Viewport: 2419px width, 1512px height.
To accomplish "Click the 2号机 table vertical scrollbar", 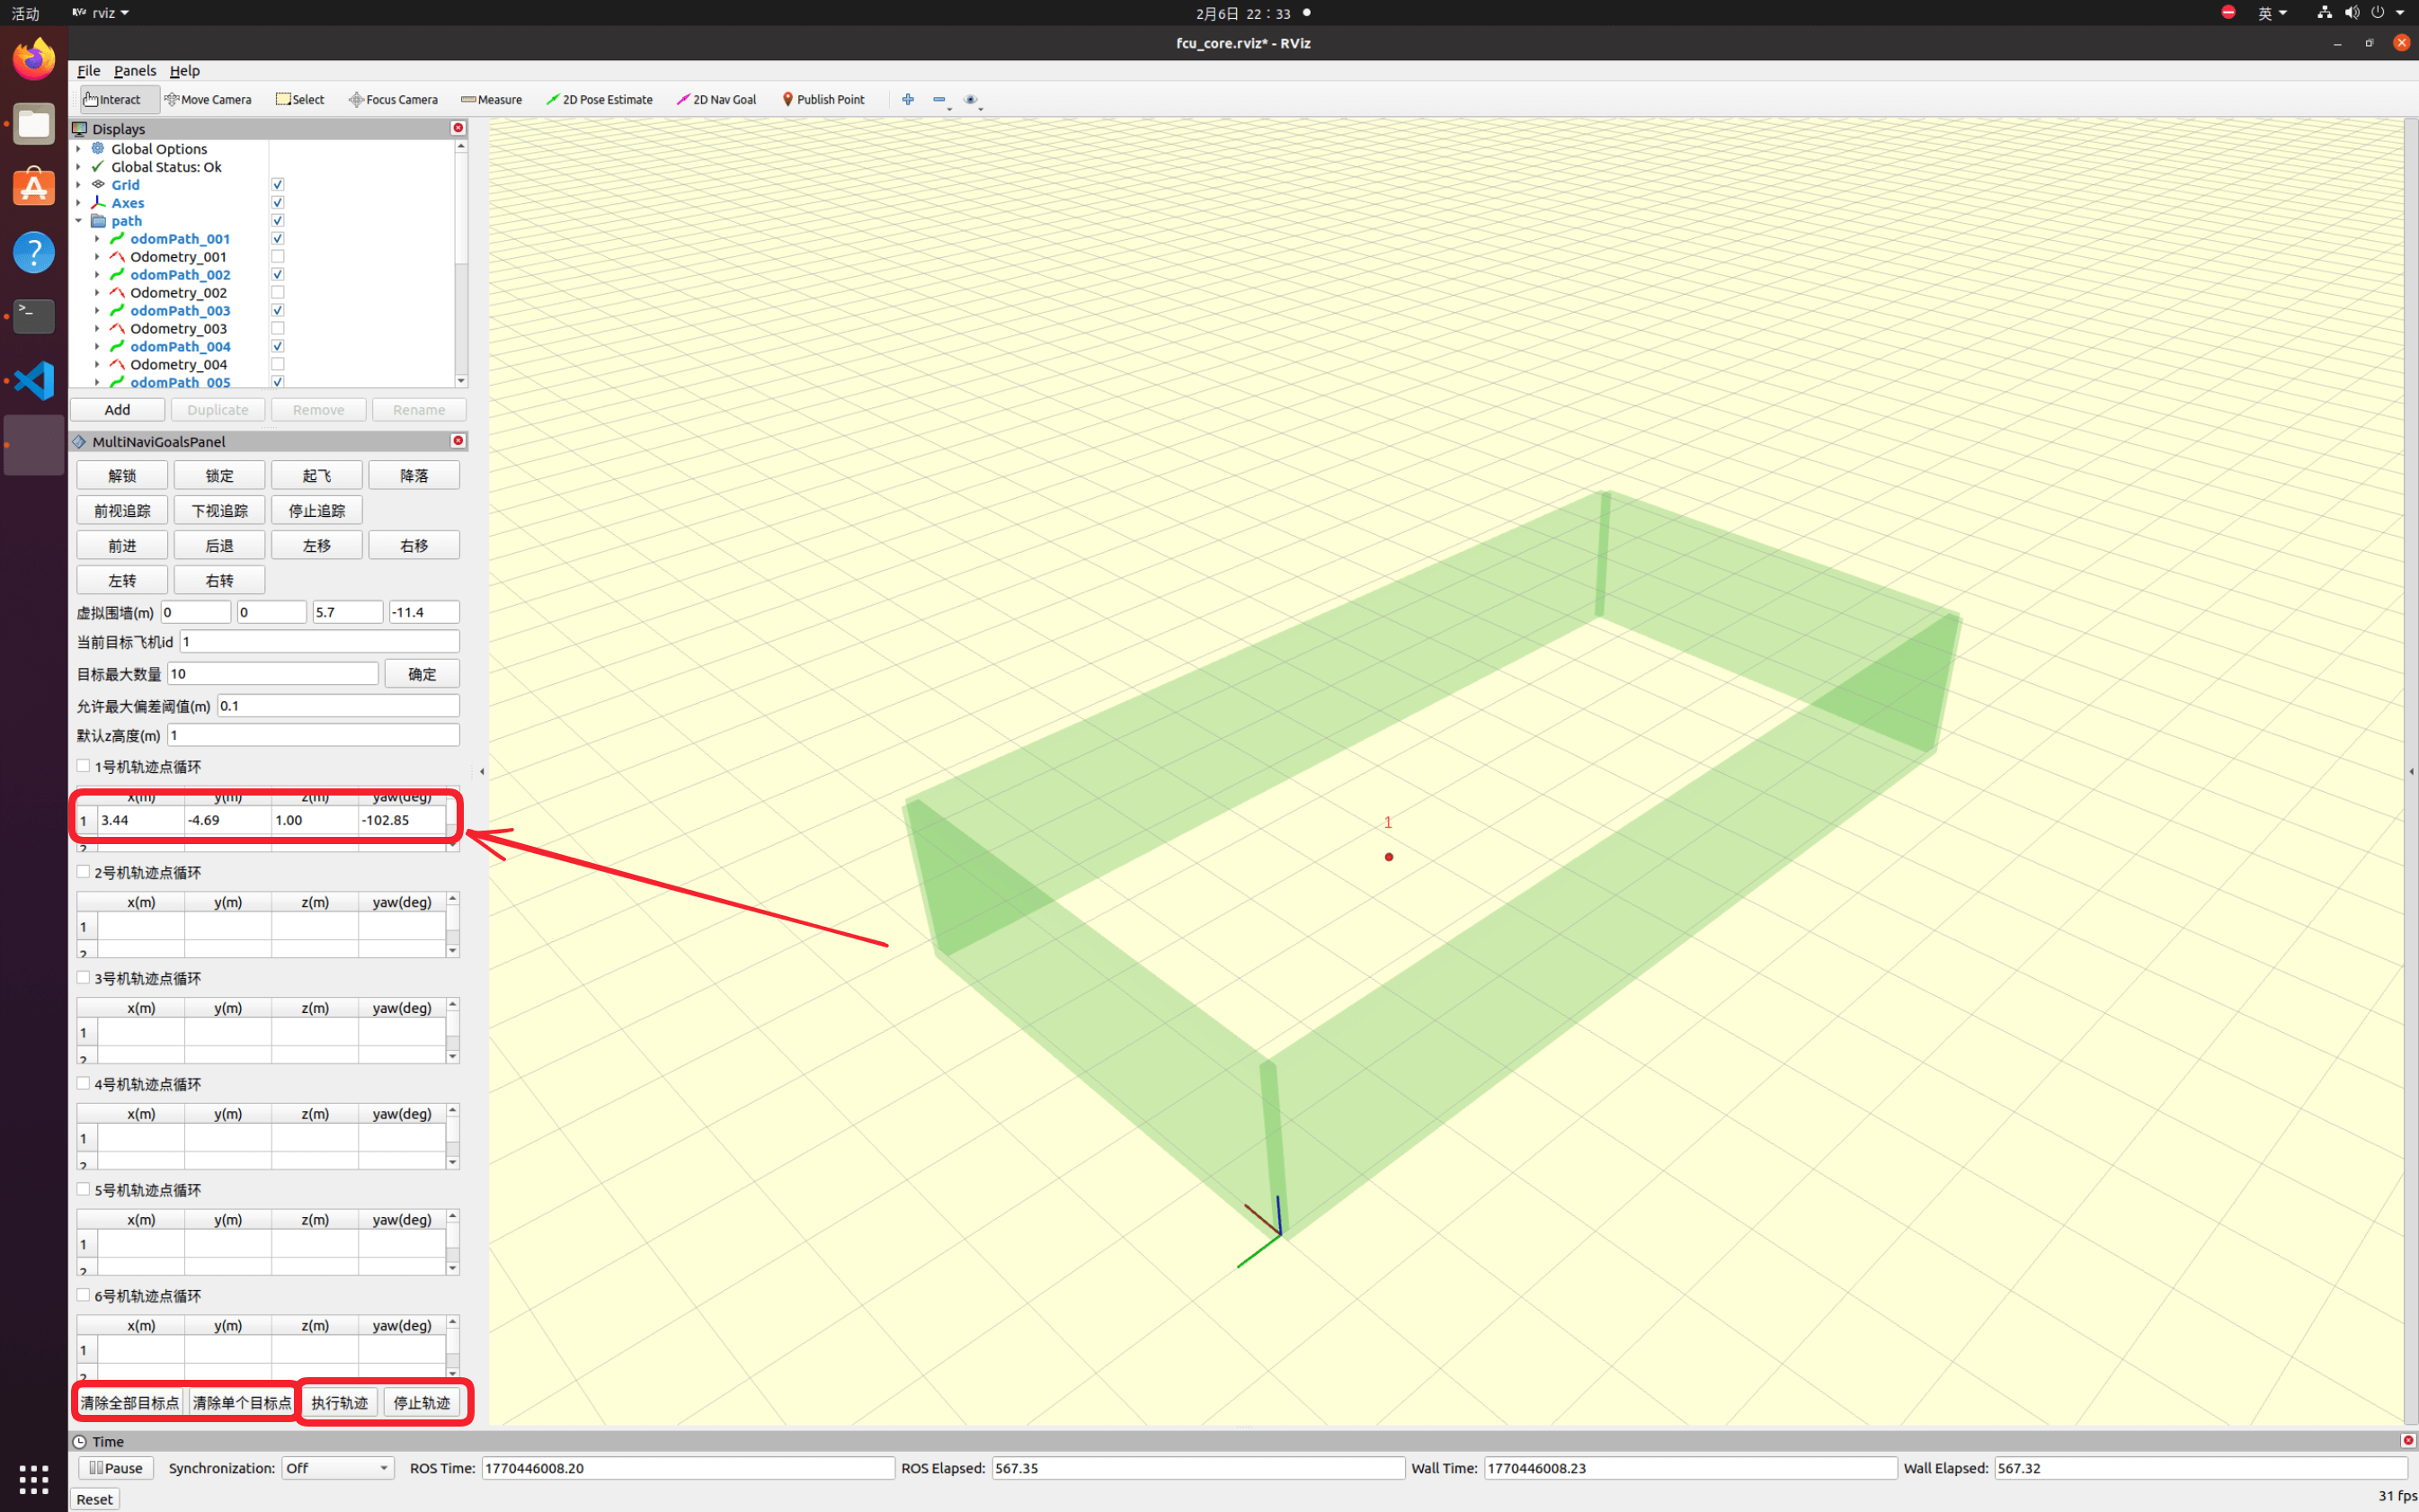I will tap(453, 924).
